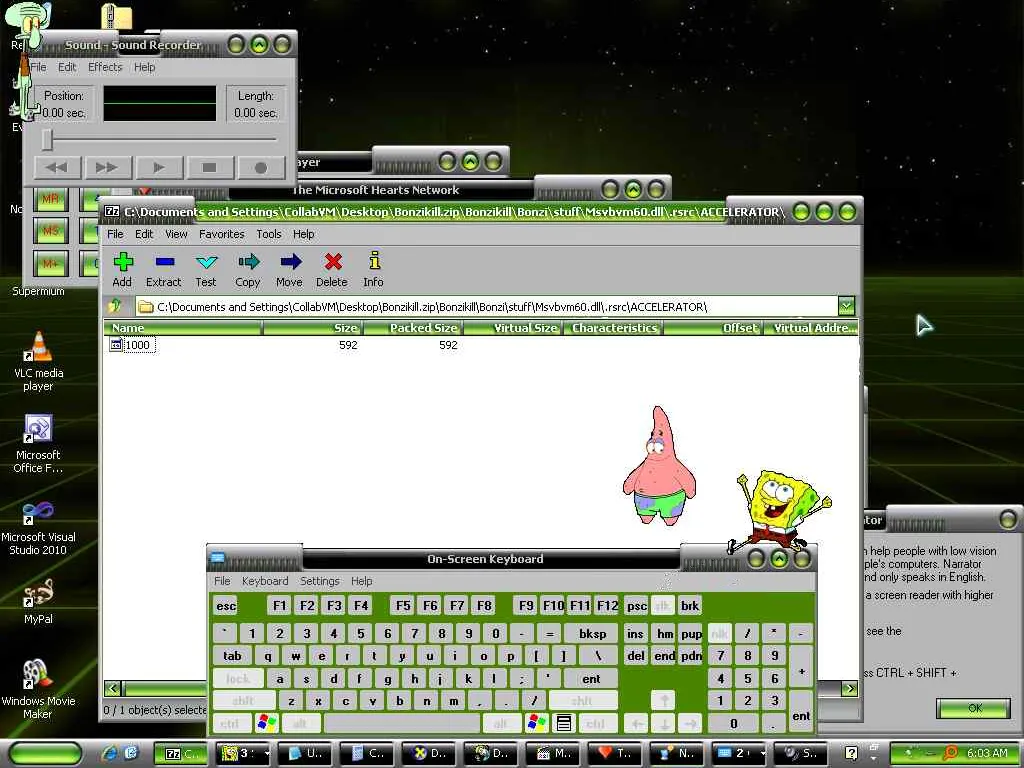
Task: Click the Add button in 7-Zip toolbar
Action: click(x=123, y=269)
